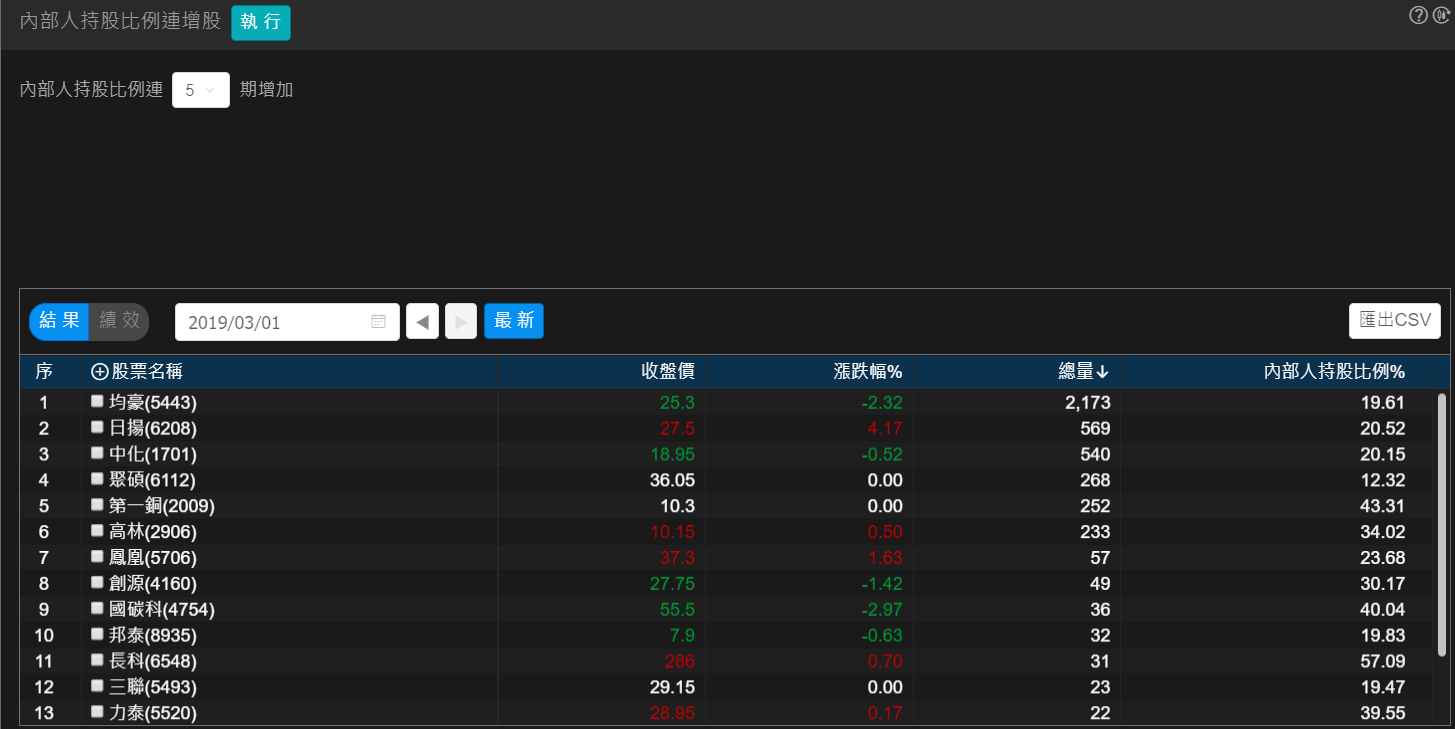
Task: Tick the checkbox for 均豪(5443)
Action: [97, 401]
